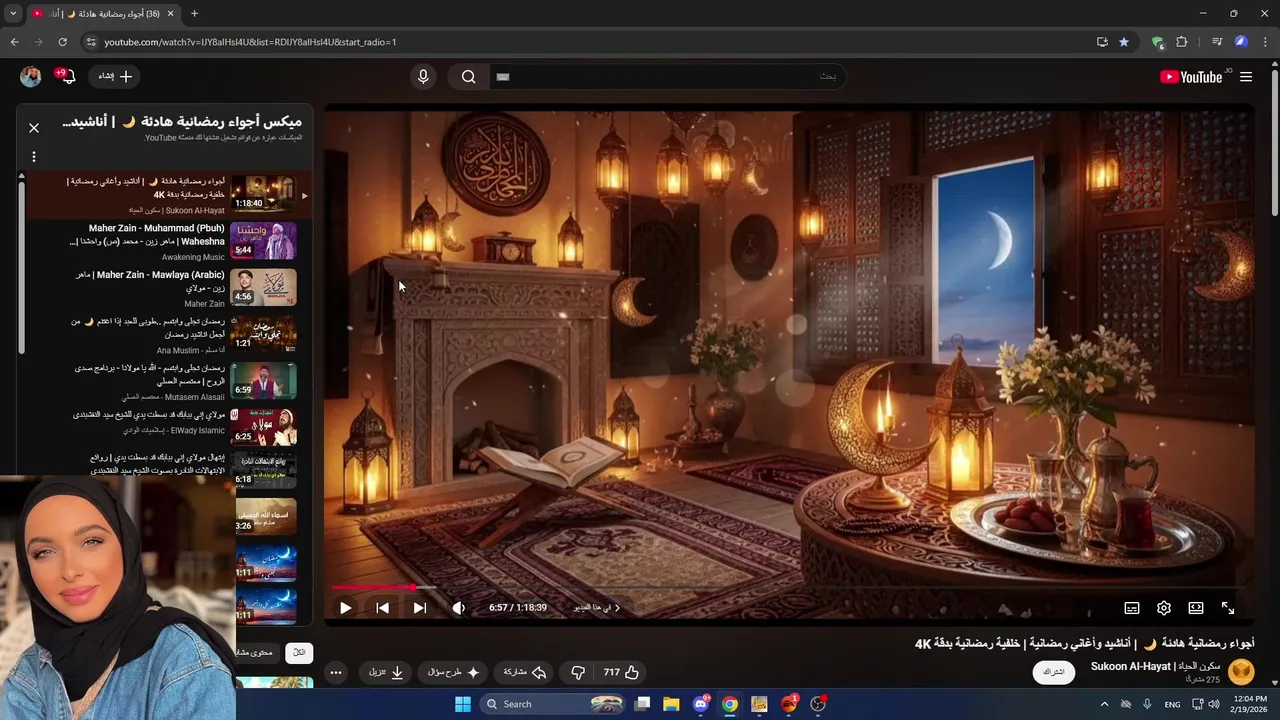The width and height of the screenshot is (1280, 720).
Task: Open File Explorer from the taskbar
Action: [x=671, y=704]
